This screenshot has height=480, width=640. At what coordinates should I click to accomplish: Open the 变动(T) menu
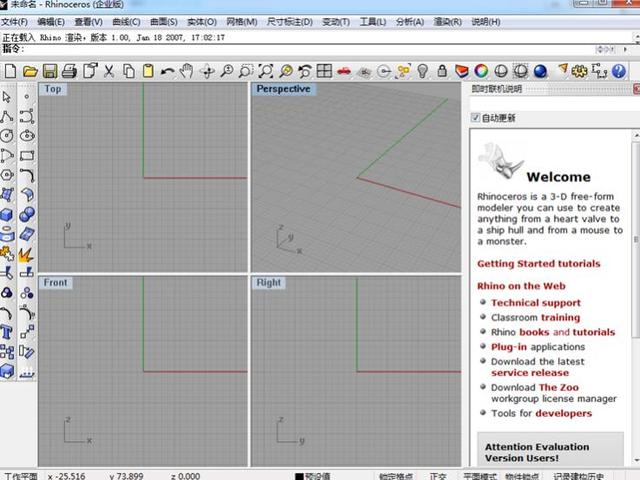(x=336, y=22)
